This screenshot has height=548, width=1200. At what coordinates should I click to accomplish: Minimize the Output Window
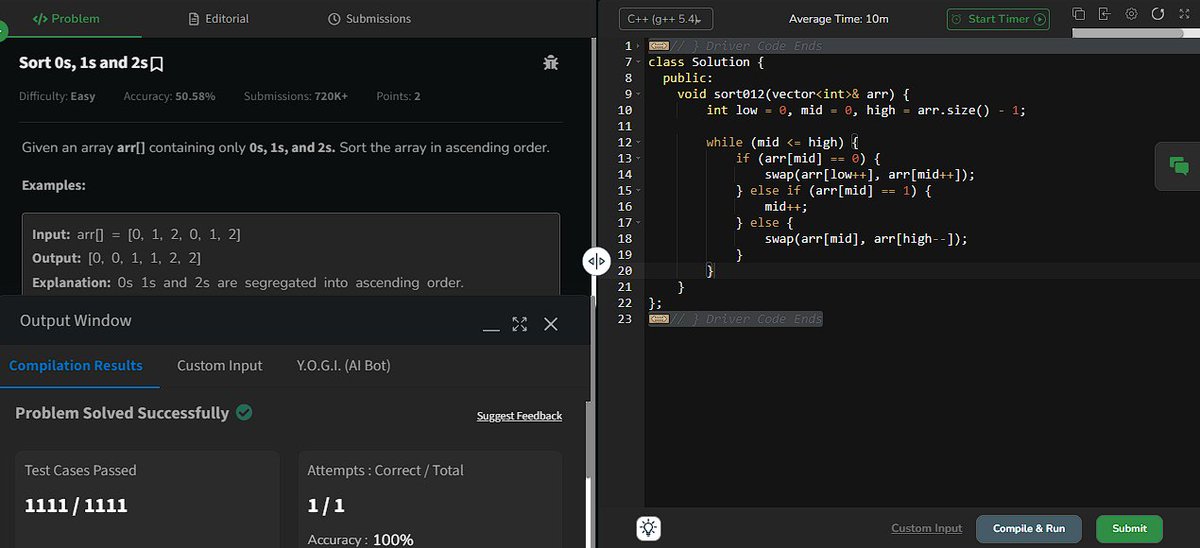tap(490, 329)
